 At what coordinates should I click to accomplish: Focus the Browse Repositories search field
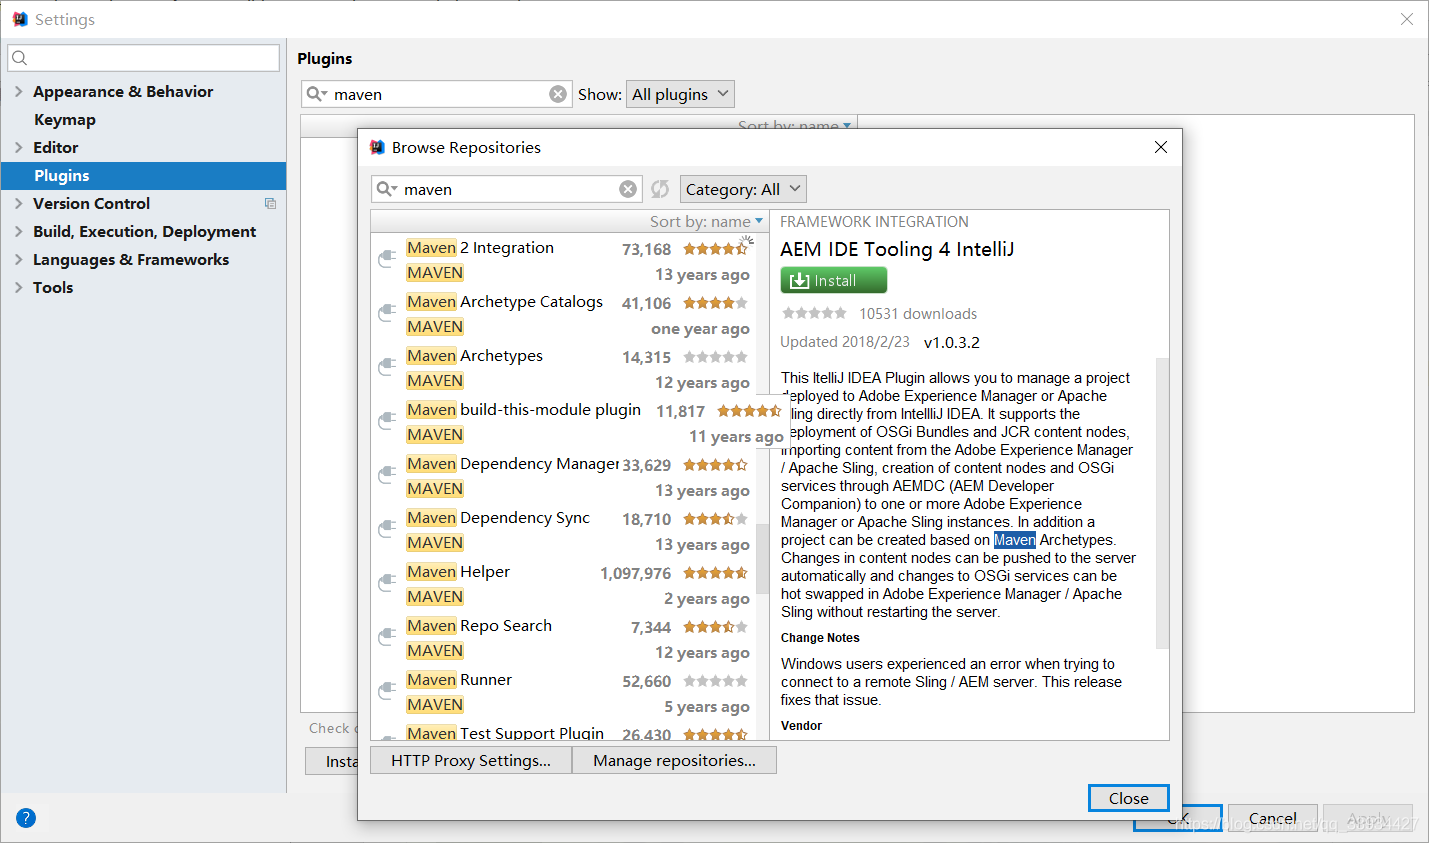pyautogui.click(x=507, y=189)
